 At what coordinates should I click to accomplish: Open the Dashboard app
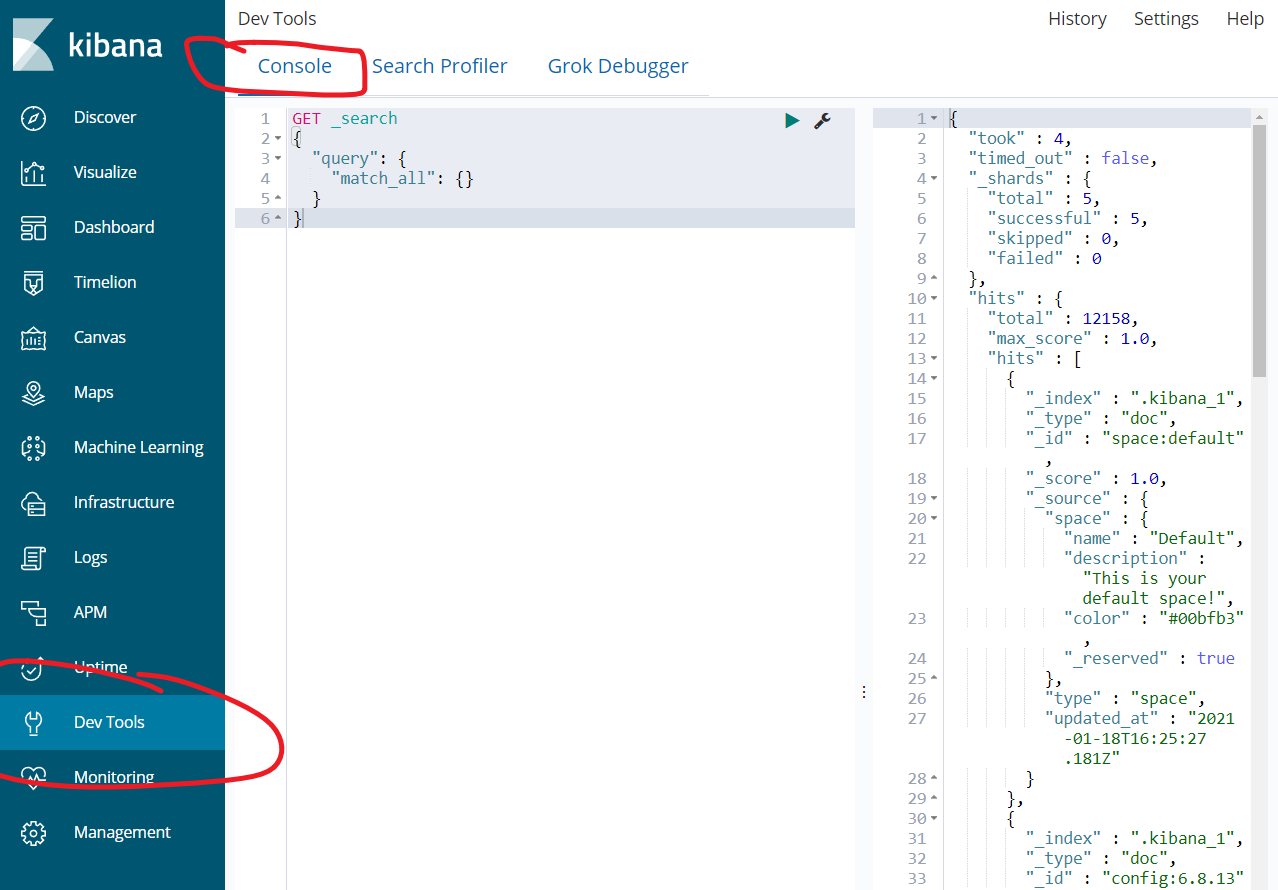(114, 227)
